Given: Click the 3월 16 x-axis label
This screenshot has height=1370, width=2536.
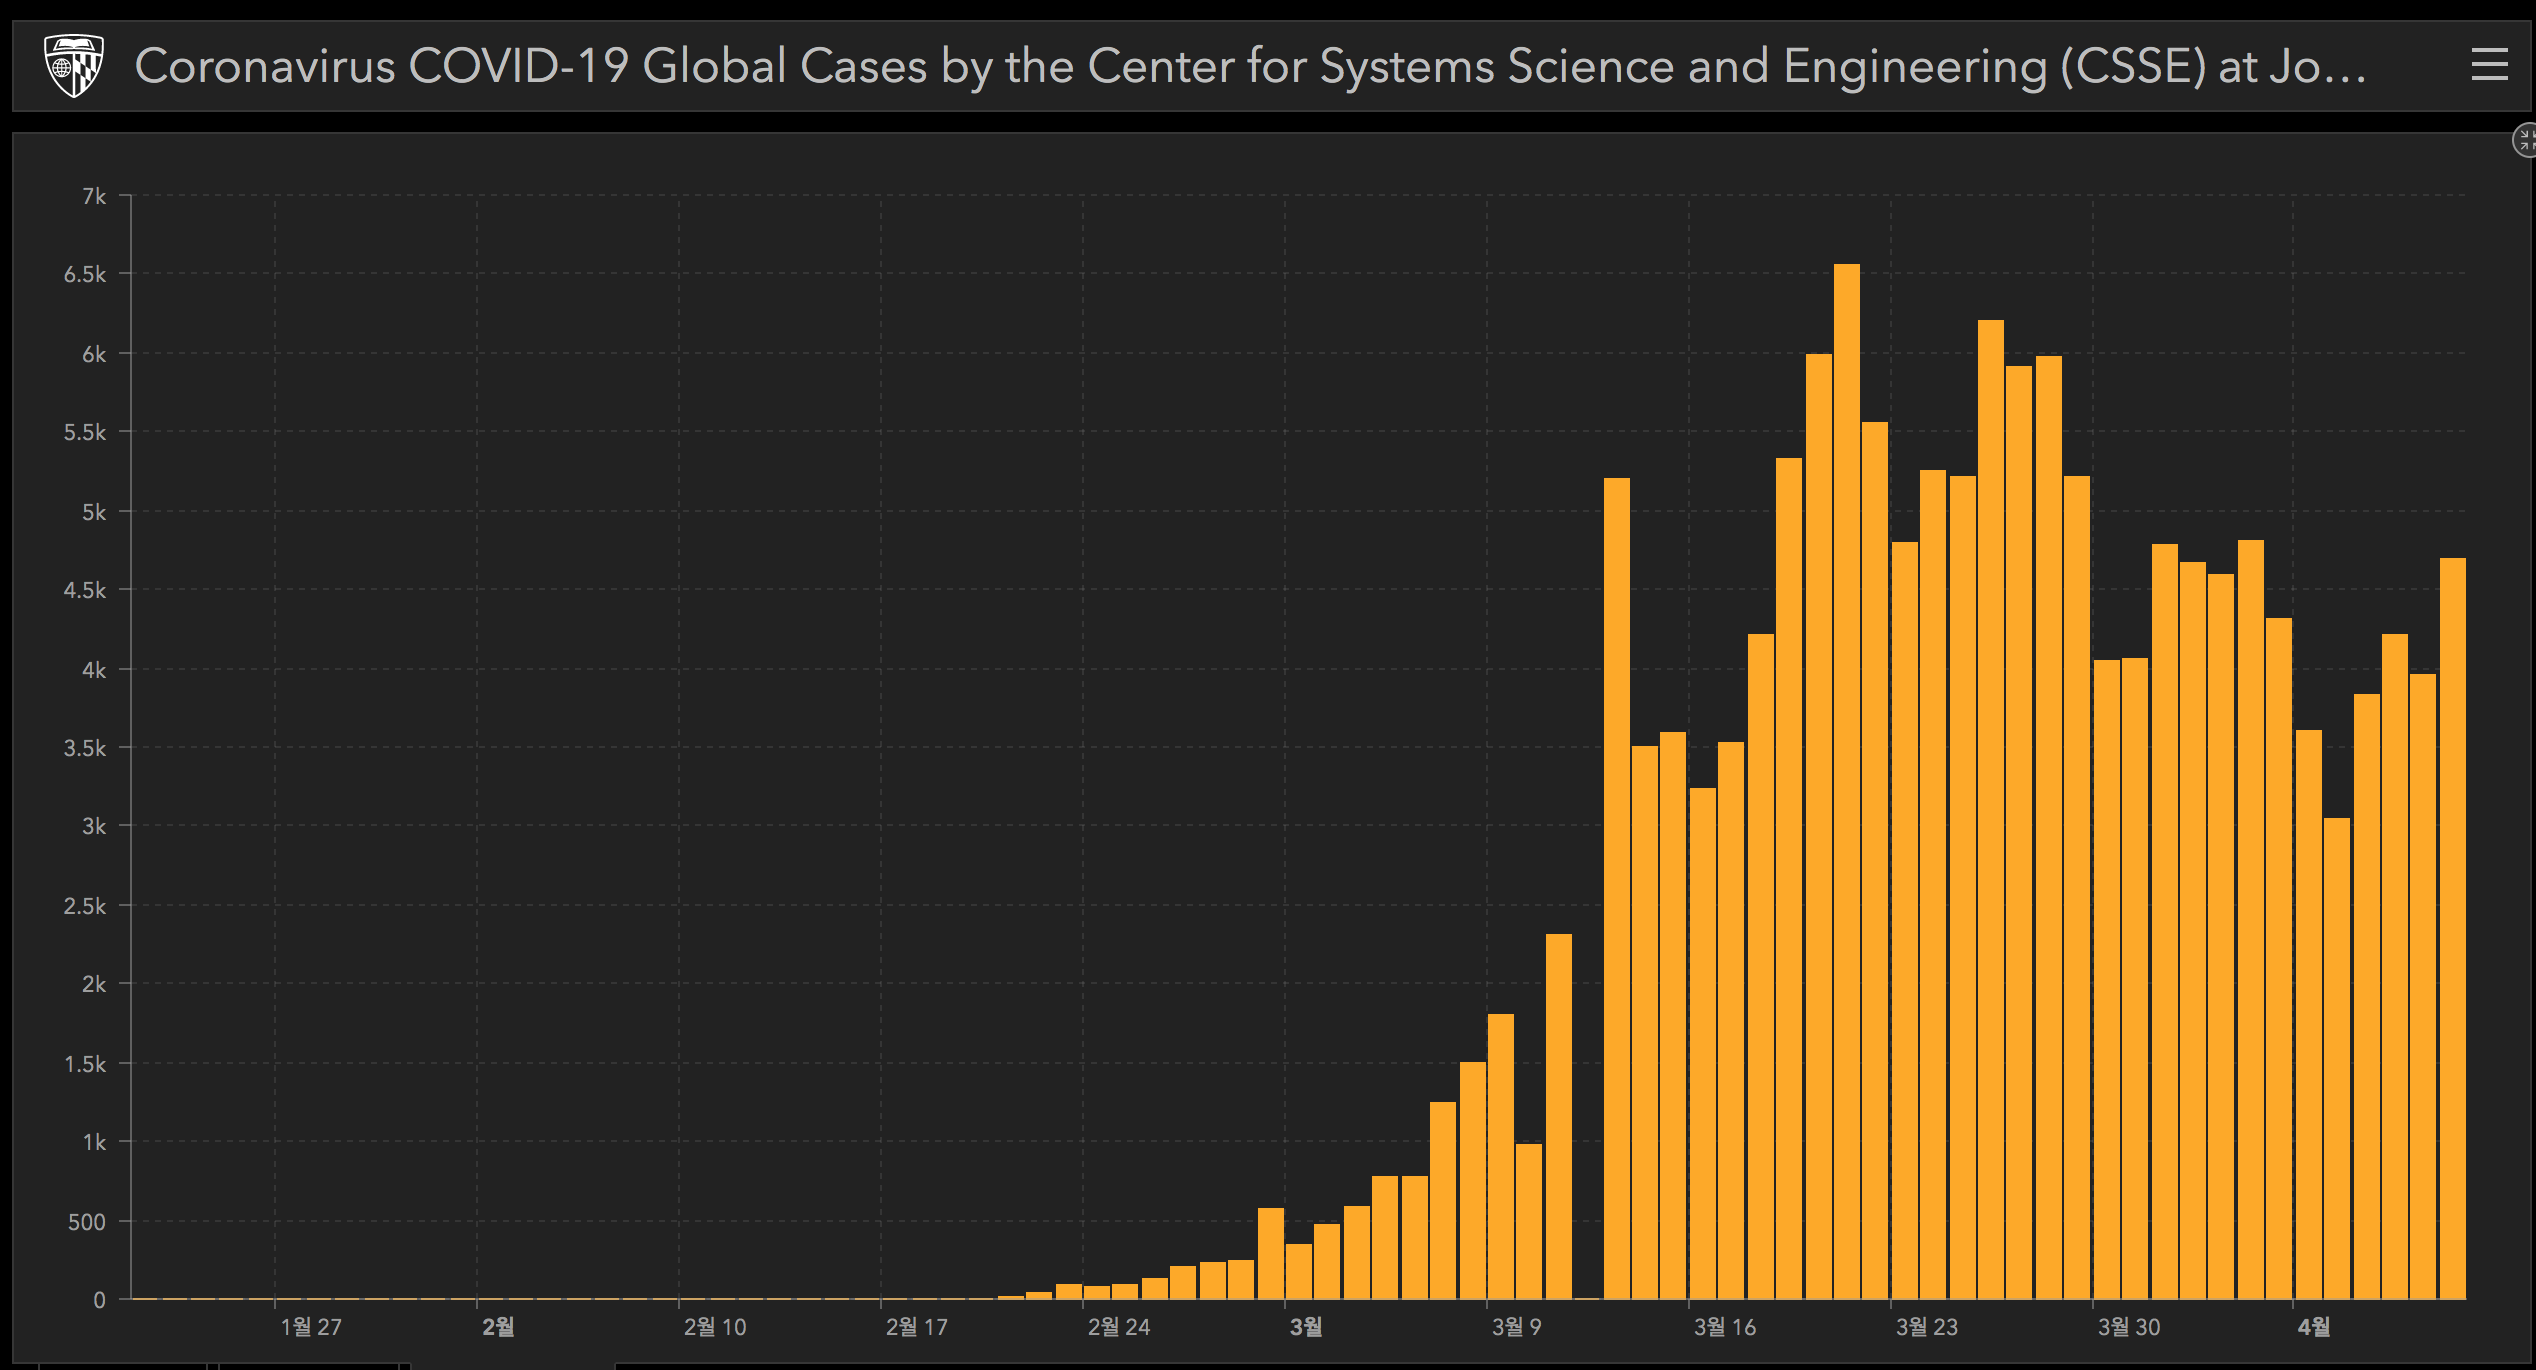Looking at the screenshot, I should click(1725, 1327).
